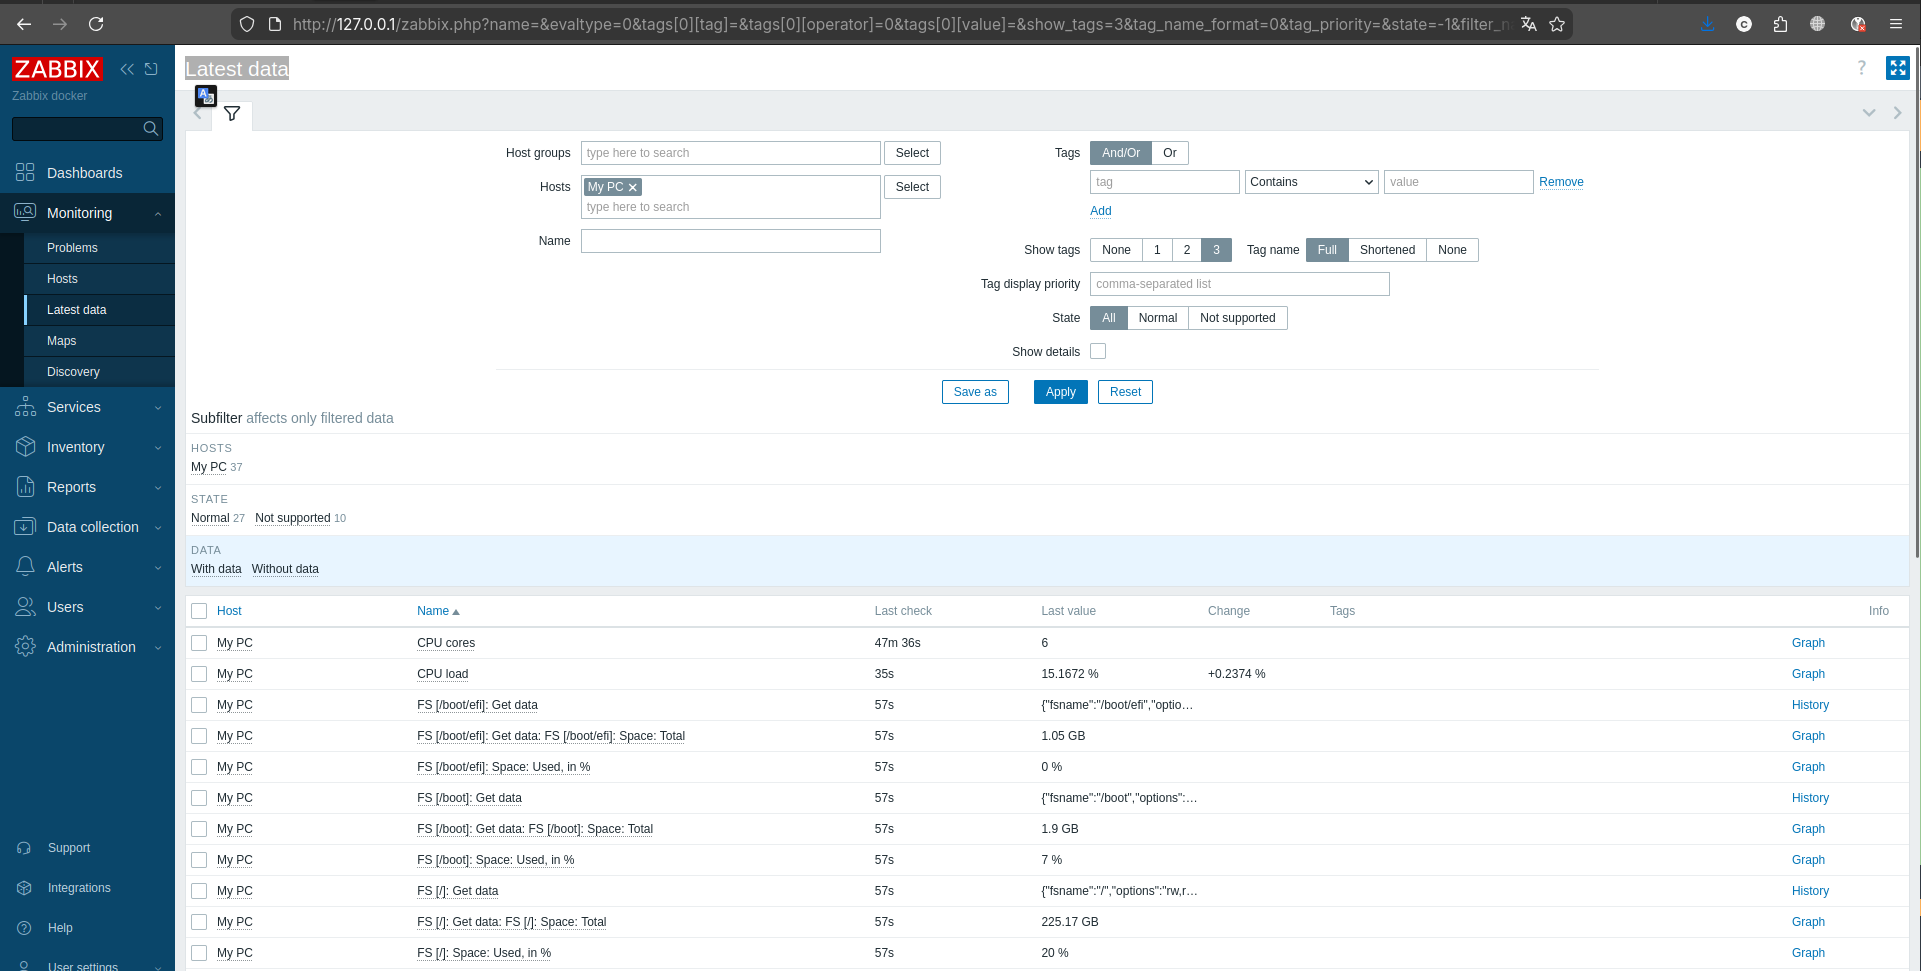
Task: Enable the Show details checkbox
Action: pos(1098,352)
